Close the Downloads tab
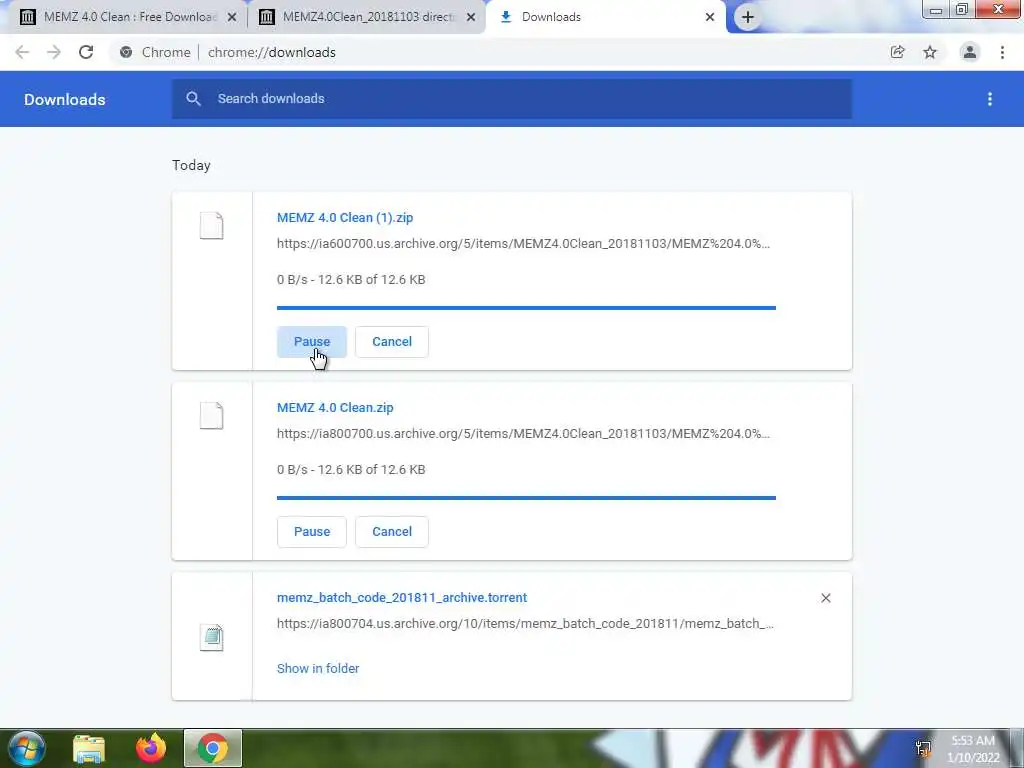The image size is (1024, 768). (x=710, y=17)
